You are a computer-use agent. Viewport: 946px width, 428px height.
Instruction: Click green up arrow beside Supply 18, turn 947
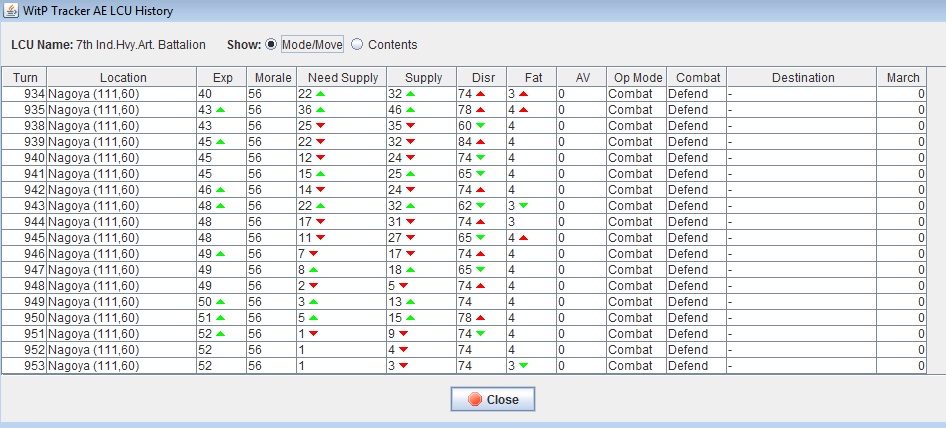click(x=410, y=269)
